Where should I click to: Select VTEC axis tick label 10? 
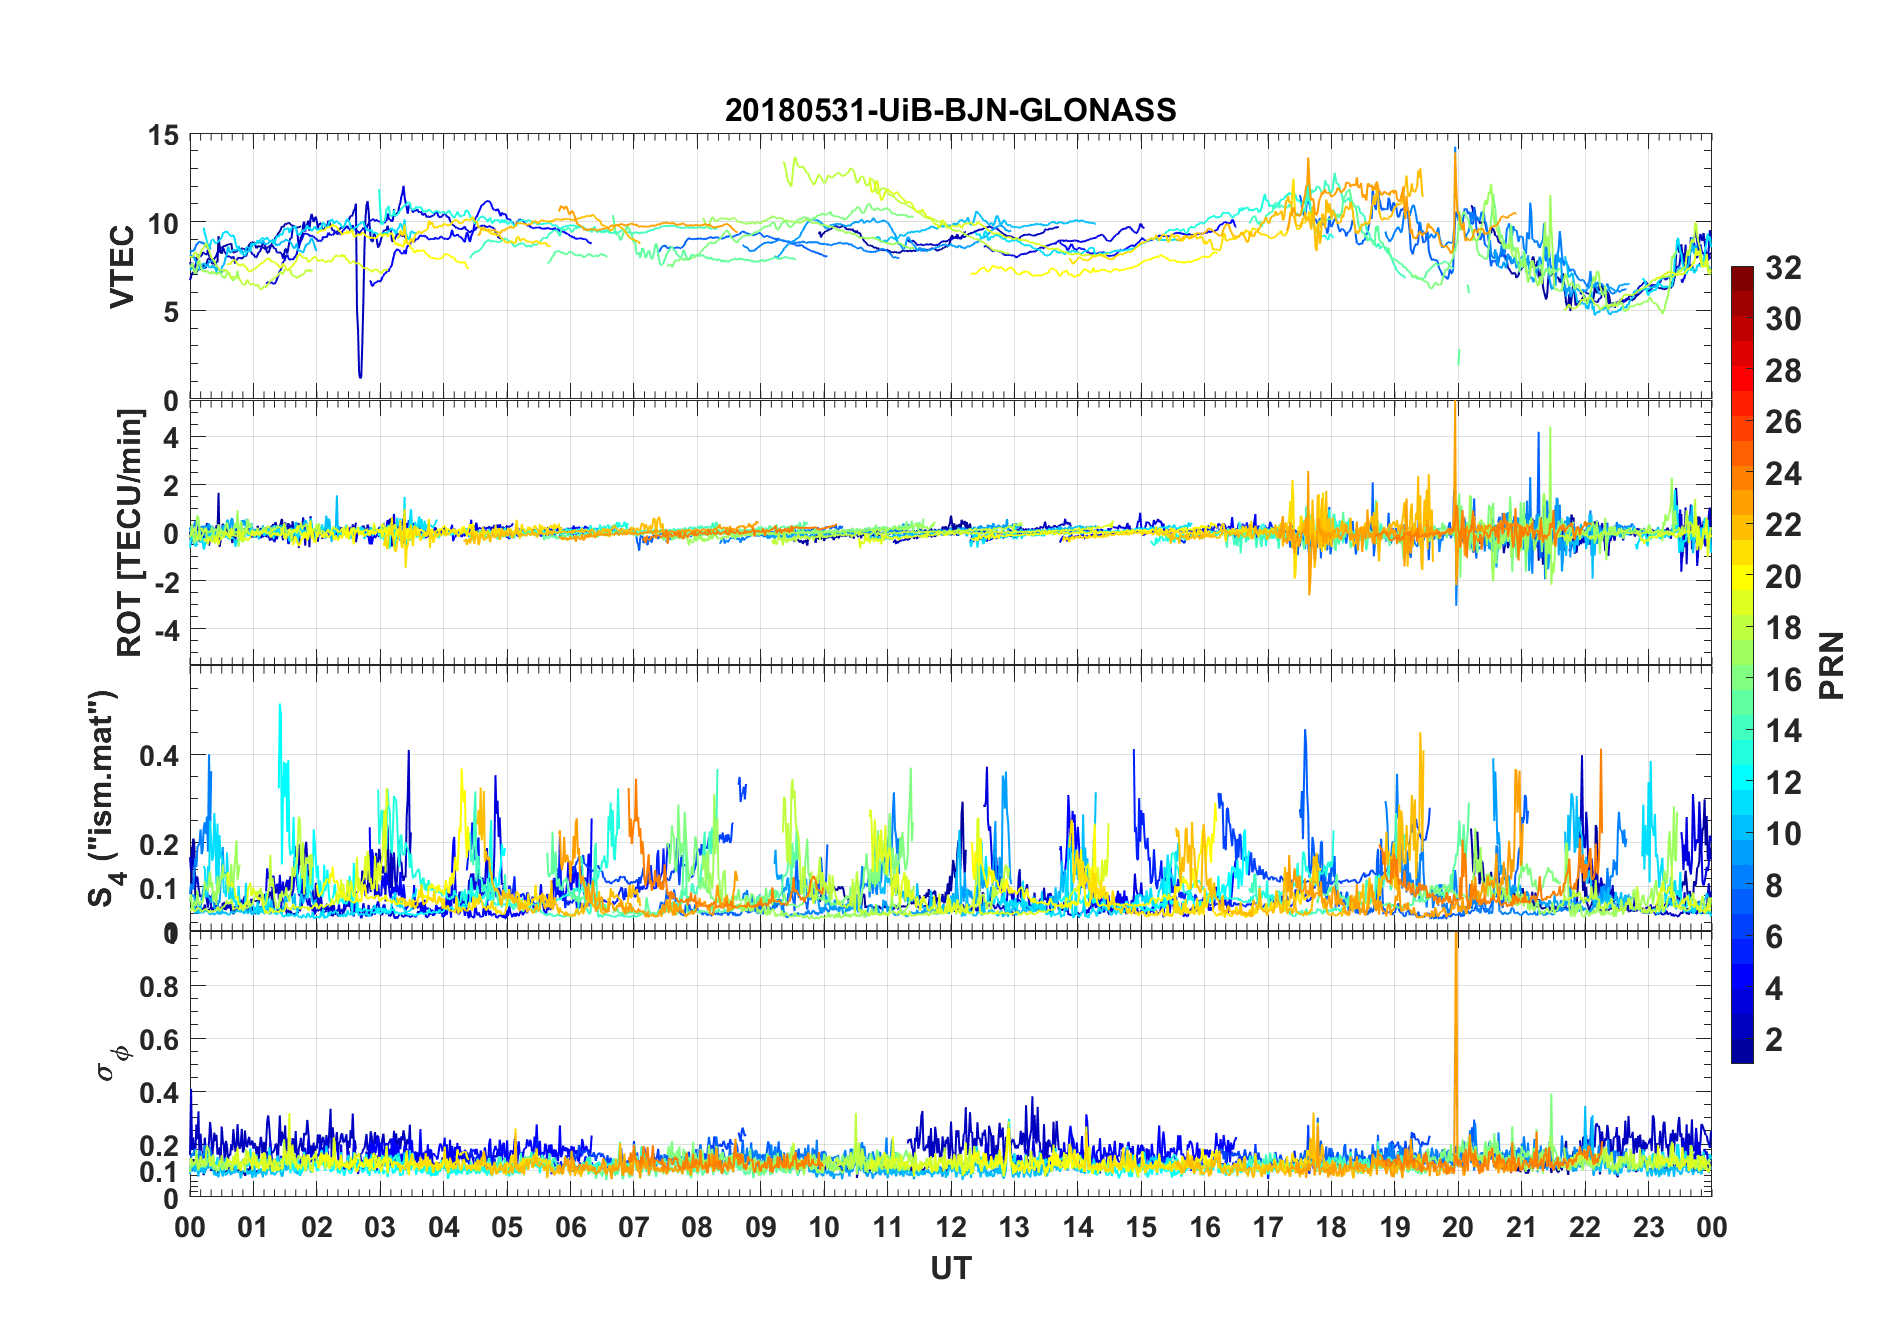point(162,223)
